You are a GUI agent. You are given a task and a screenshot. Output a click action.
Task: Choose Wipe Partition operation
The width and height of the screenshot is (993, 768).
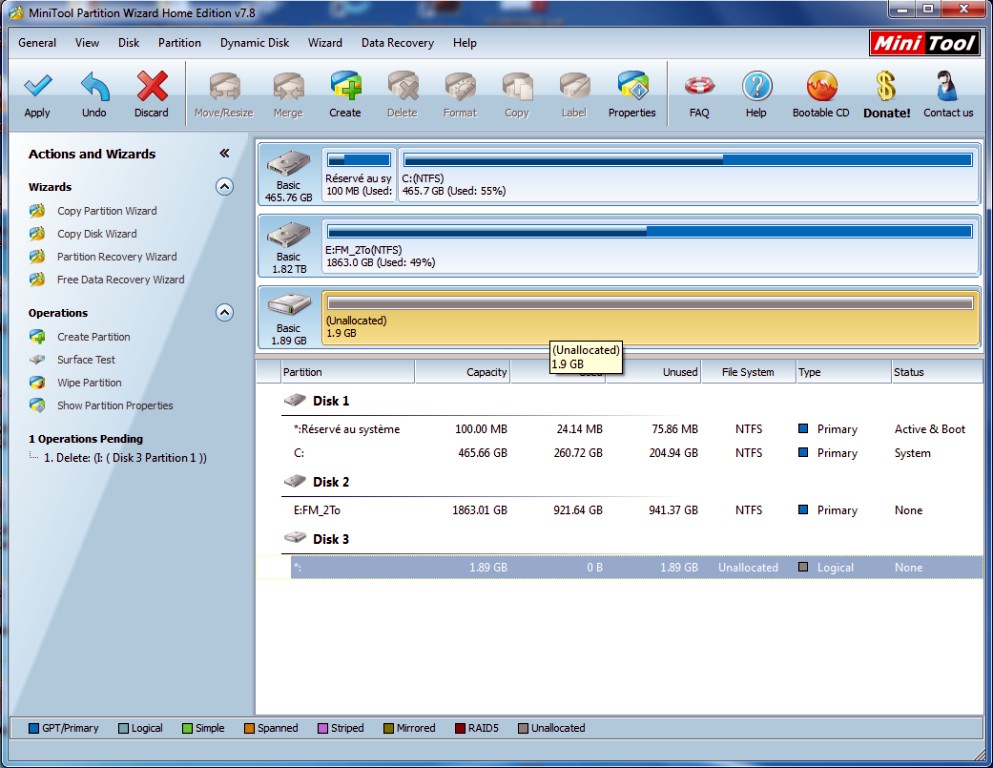[x=89, y=382]
